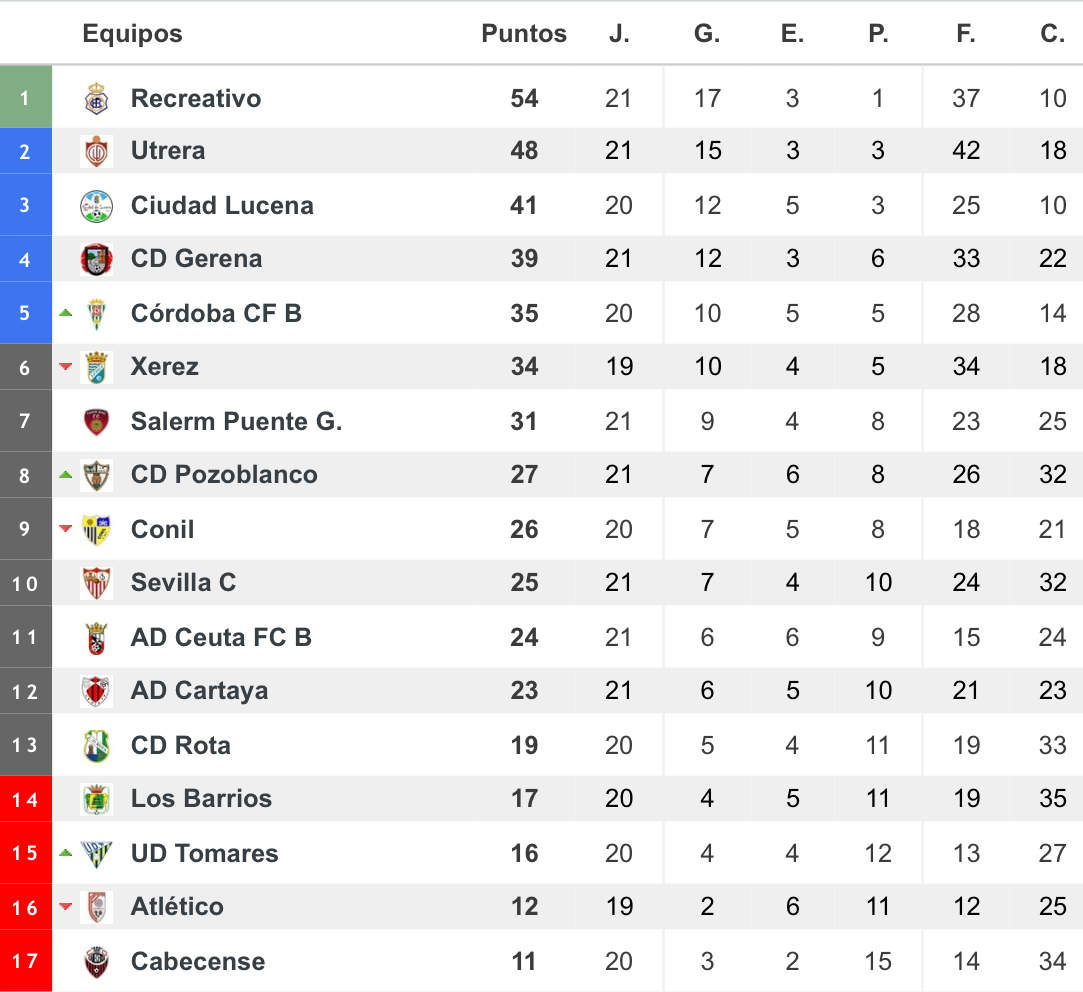
Task: Open the Salerm Puente G. team link
Action: click(236, 421)
